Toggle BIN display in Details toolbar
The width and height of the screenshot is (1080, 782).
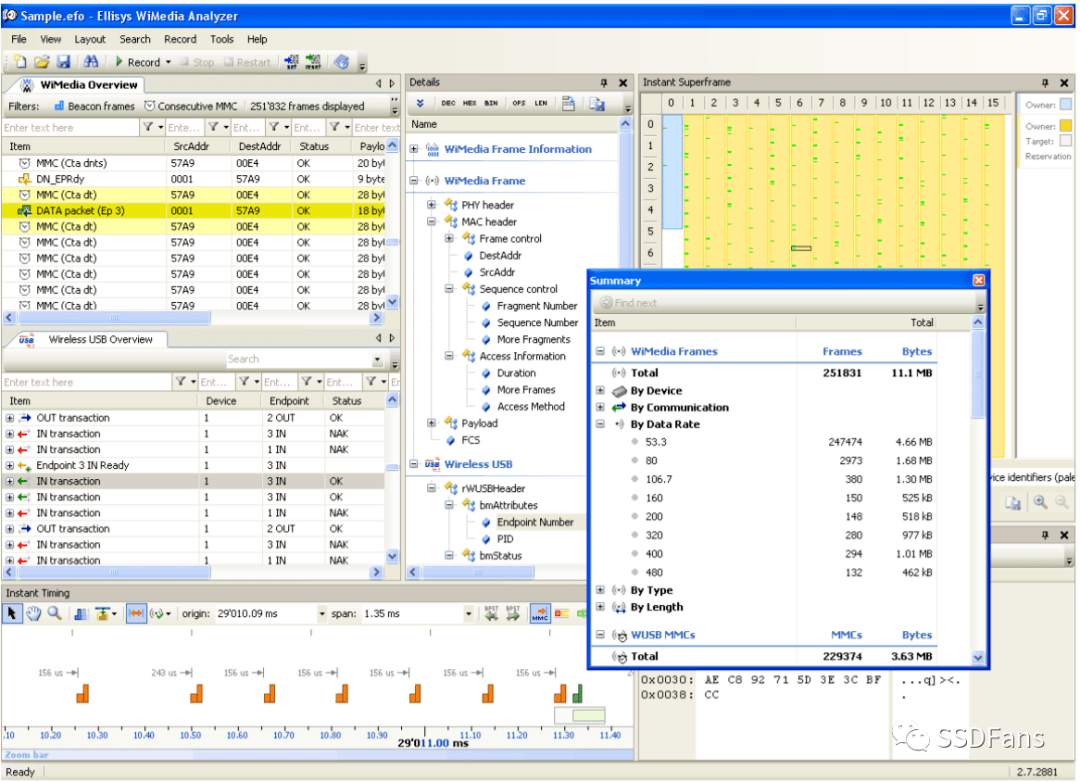[x=491, y=103]
